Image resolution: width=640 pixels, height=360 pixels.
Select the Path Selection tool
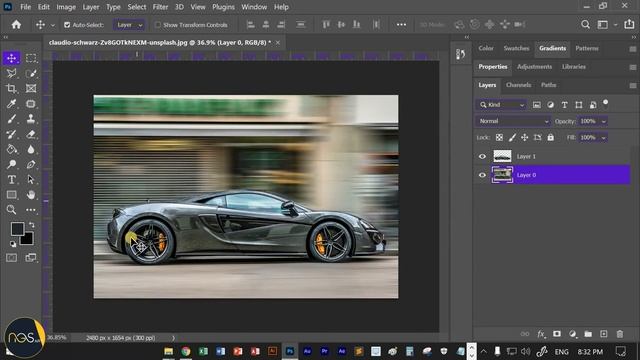(31, 180)
